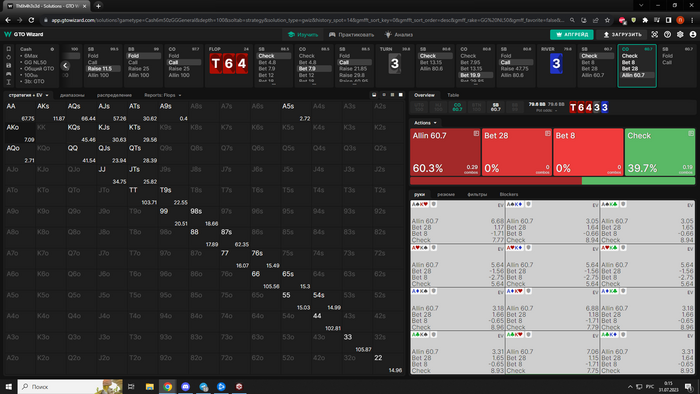Reload the browser page
The width and height of the screenshot is (700, 394).
(x=31, y=20)
